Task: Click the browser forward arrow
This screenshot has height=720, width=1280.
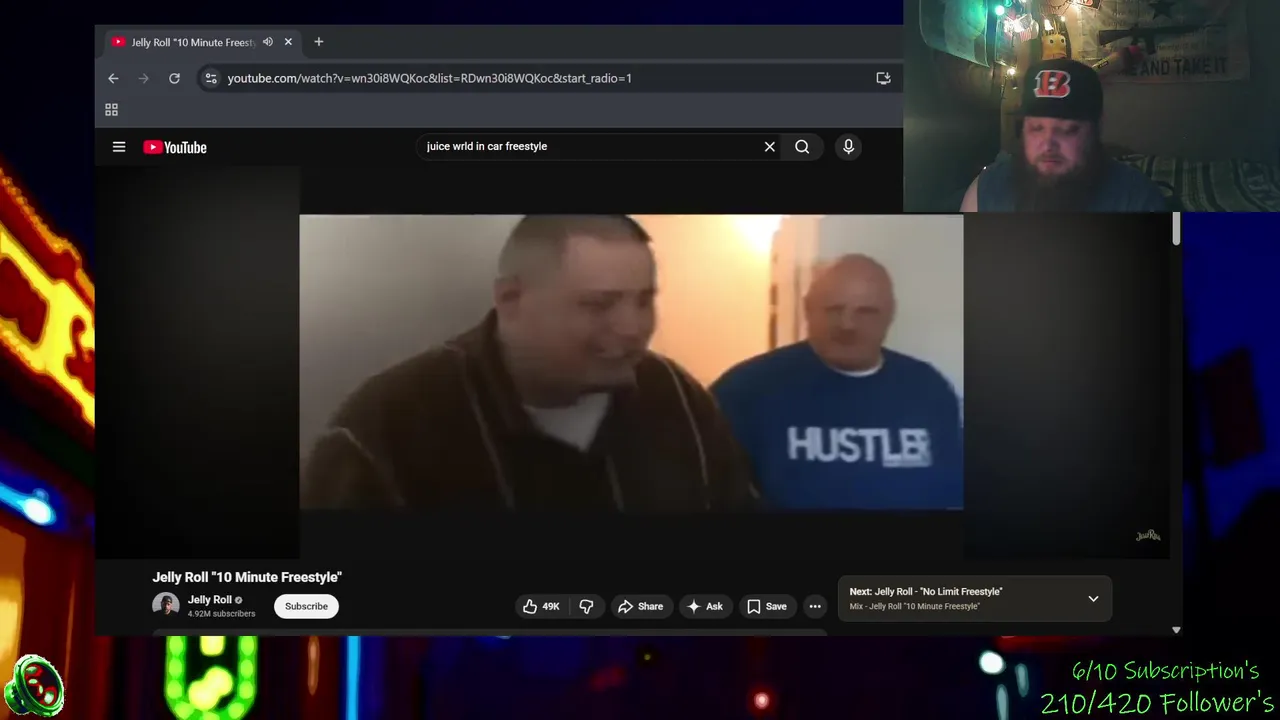Action: [143, 78]
